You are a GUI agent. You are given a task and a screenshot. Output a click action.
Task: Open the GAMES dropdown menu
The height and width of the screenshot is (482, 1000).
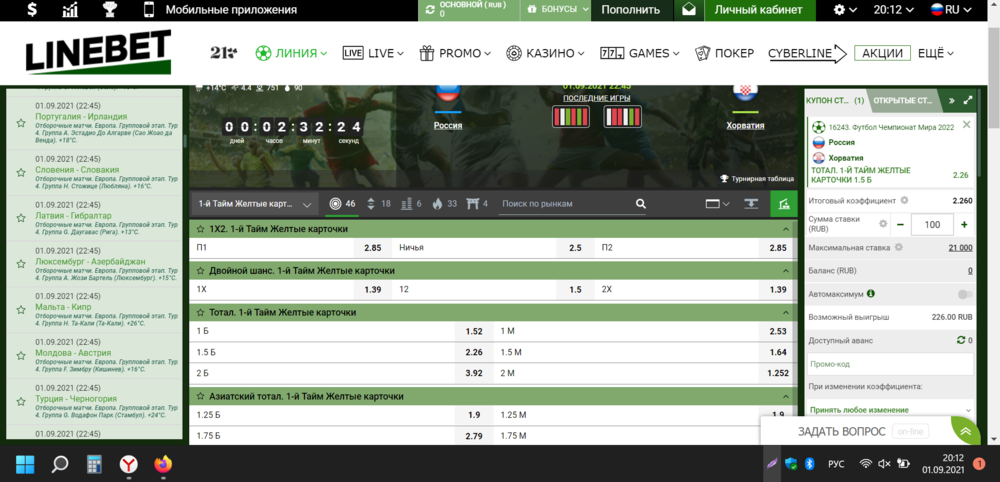640,54
